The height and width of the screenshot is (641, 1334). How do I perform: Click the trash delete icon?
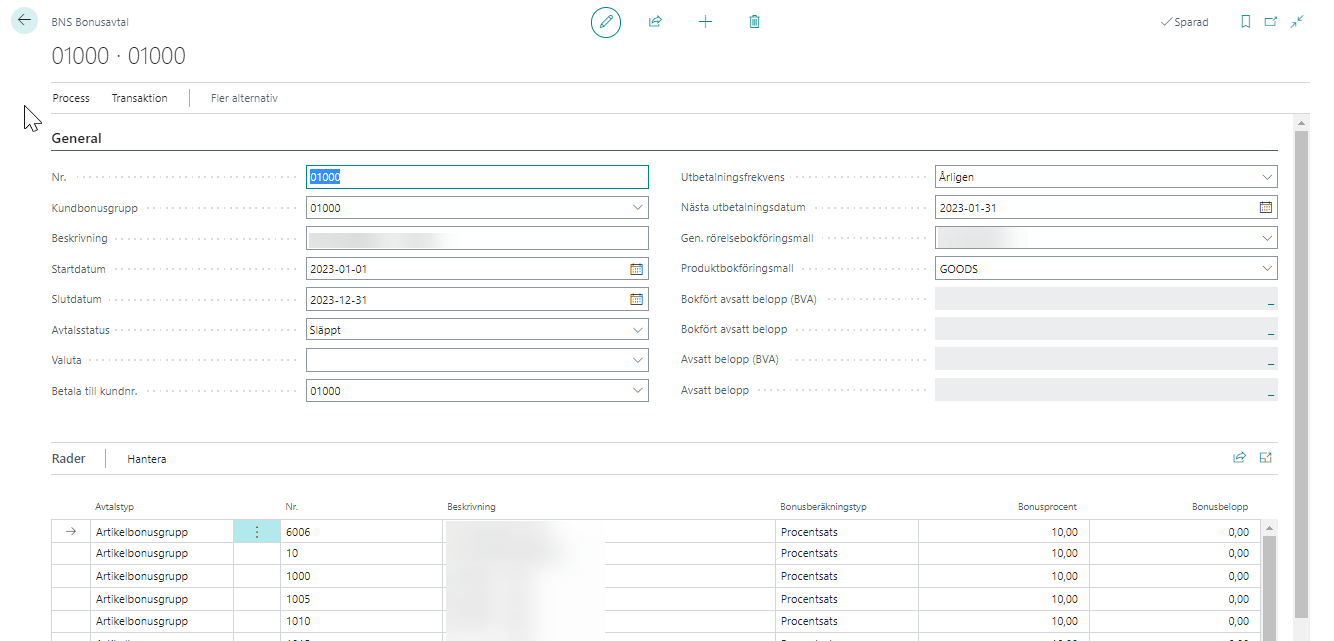coord(755,21)
